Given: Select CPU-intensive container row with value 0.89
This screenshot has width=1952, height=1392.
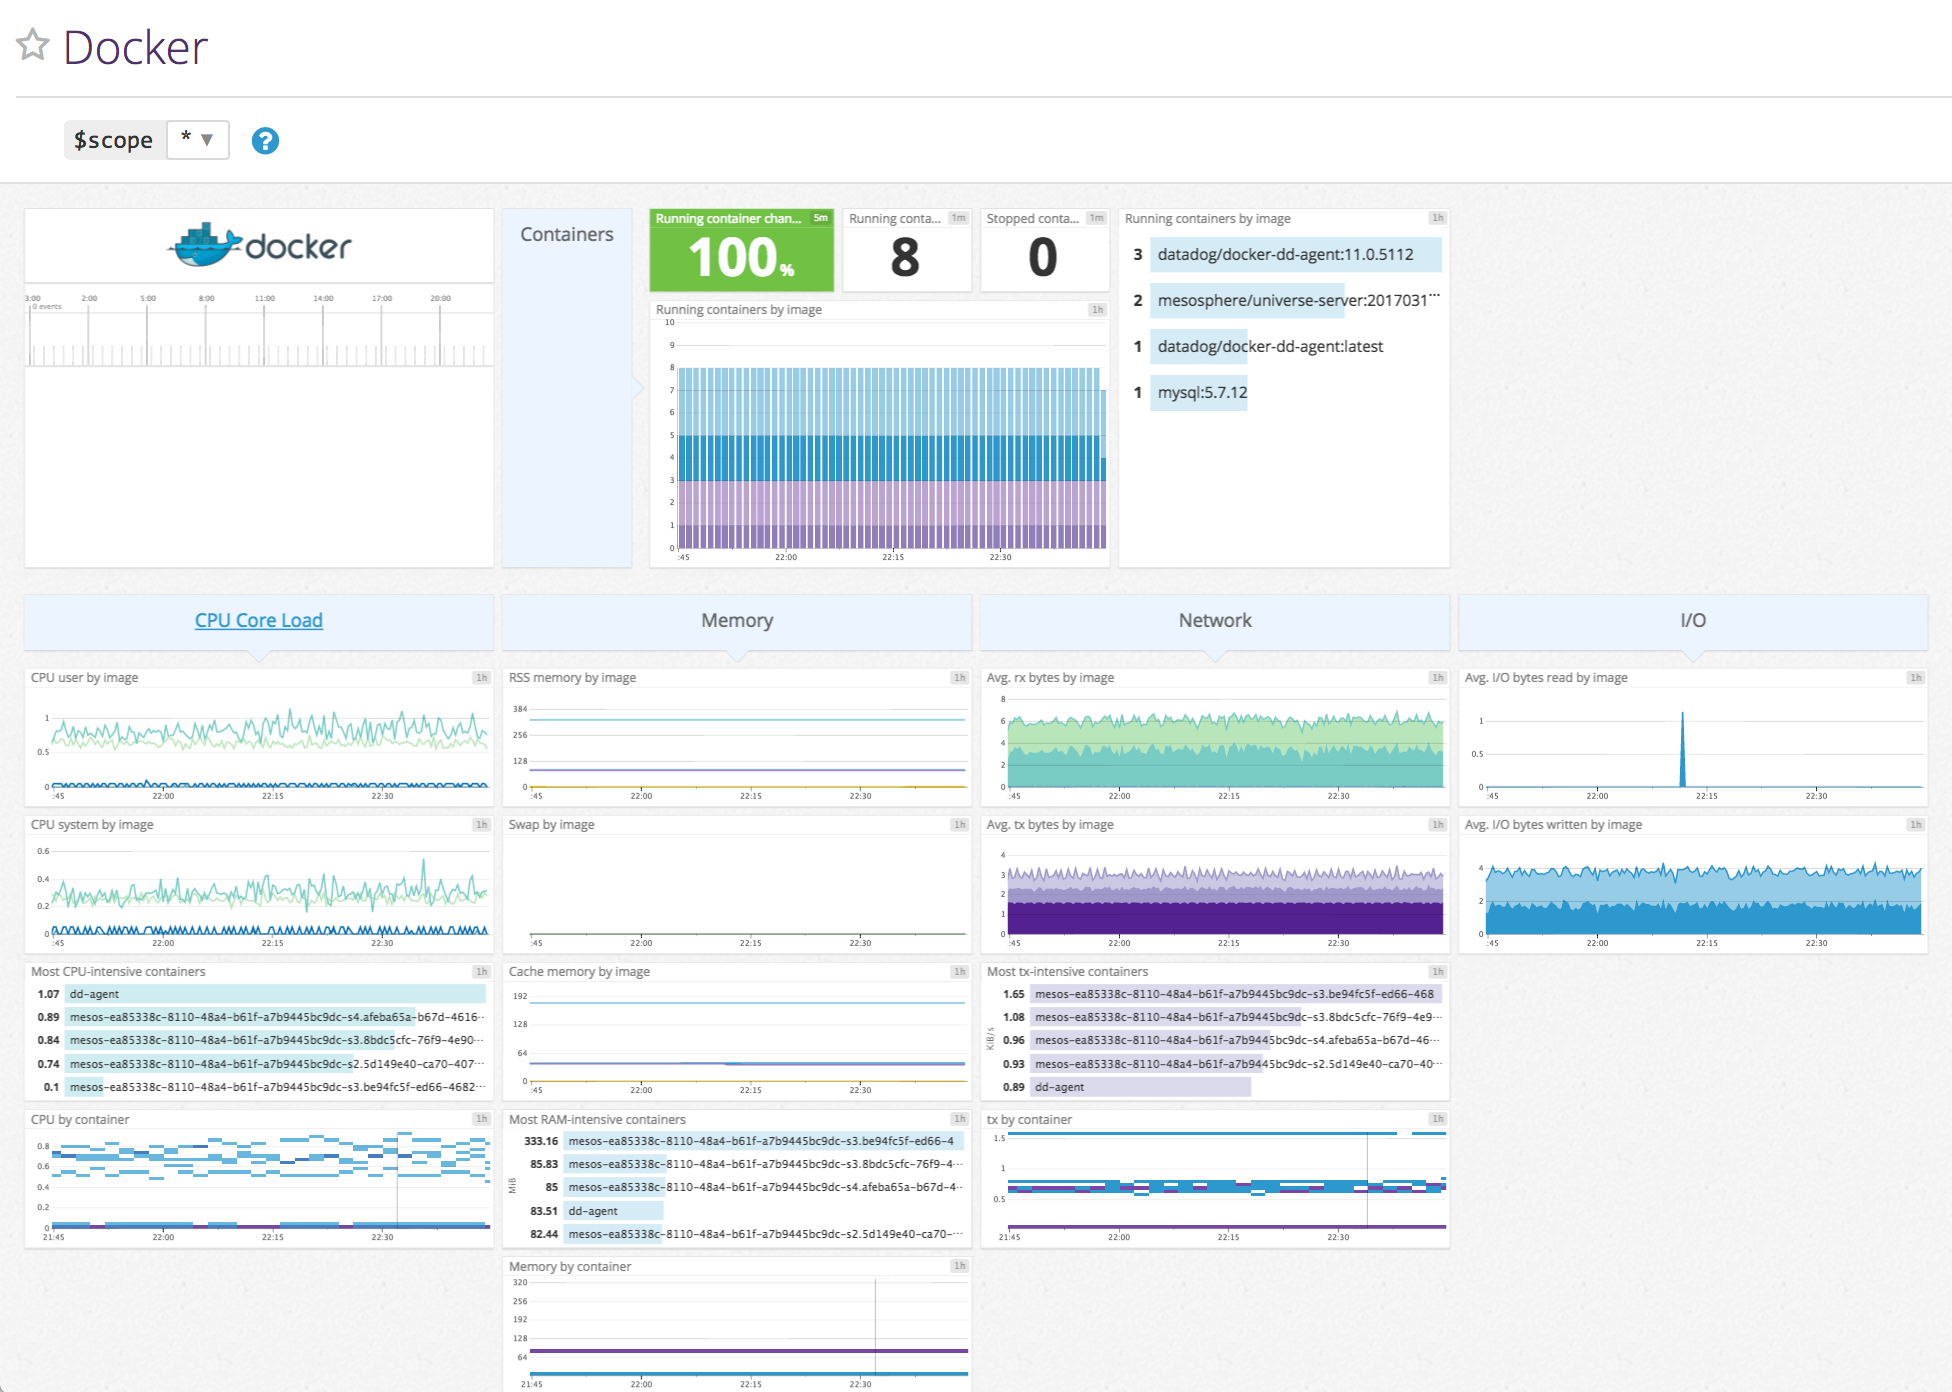Looking at the screenshot, I should pyautogui.click(x=259, y=1017).
